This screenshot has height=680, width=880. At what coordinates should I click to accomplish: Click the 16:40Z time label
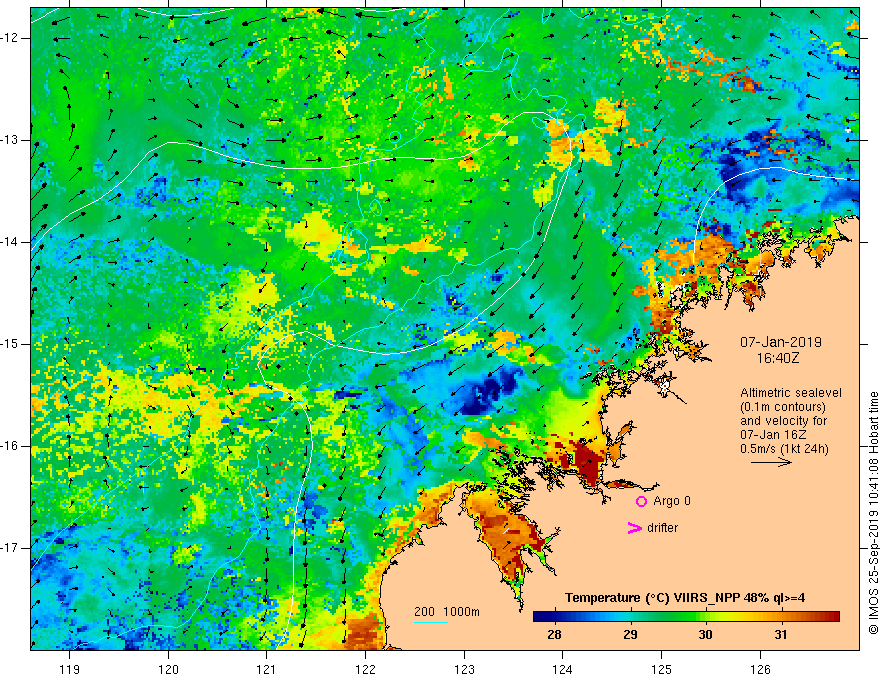click(x=777, y=358)
